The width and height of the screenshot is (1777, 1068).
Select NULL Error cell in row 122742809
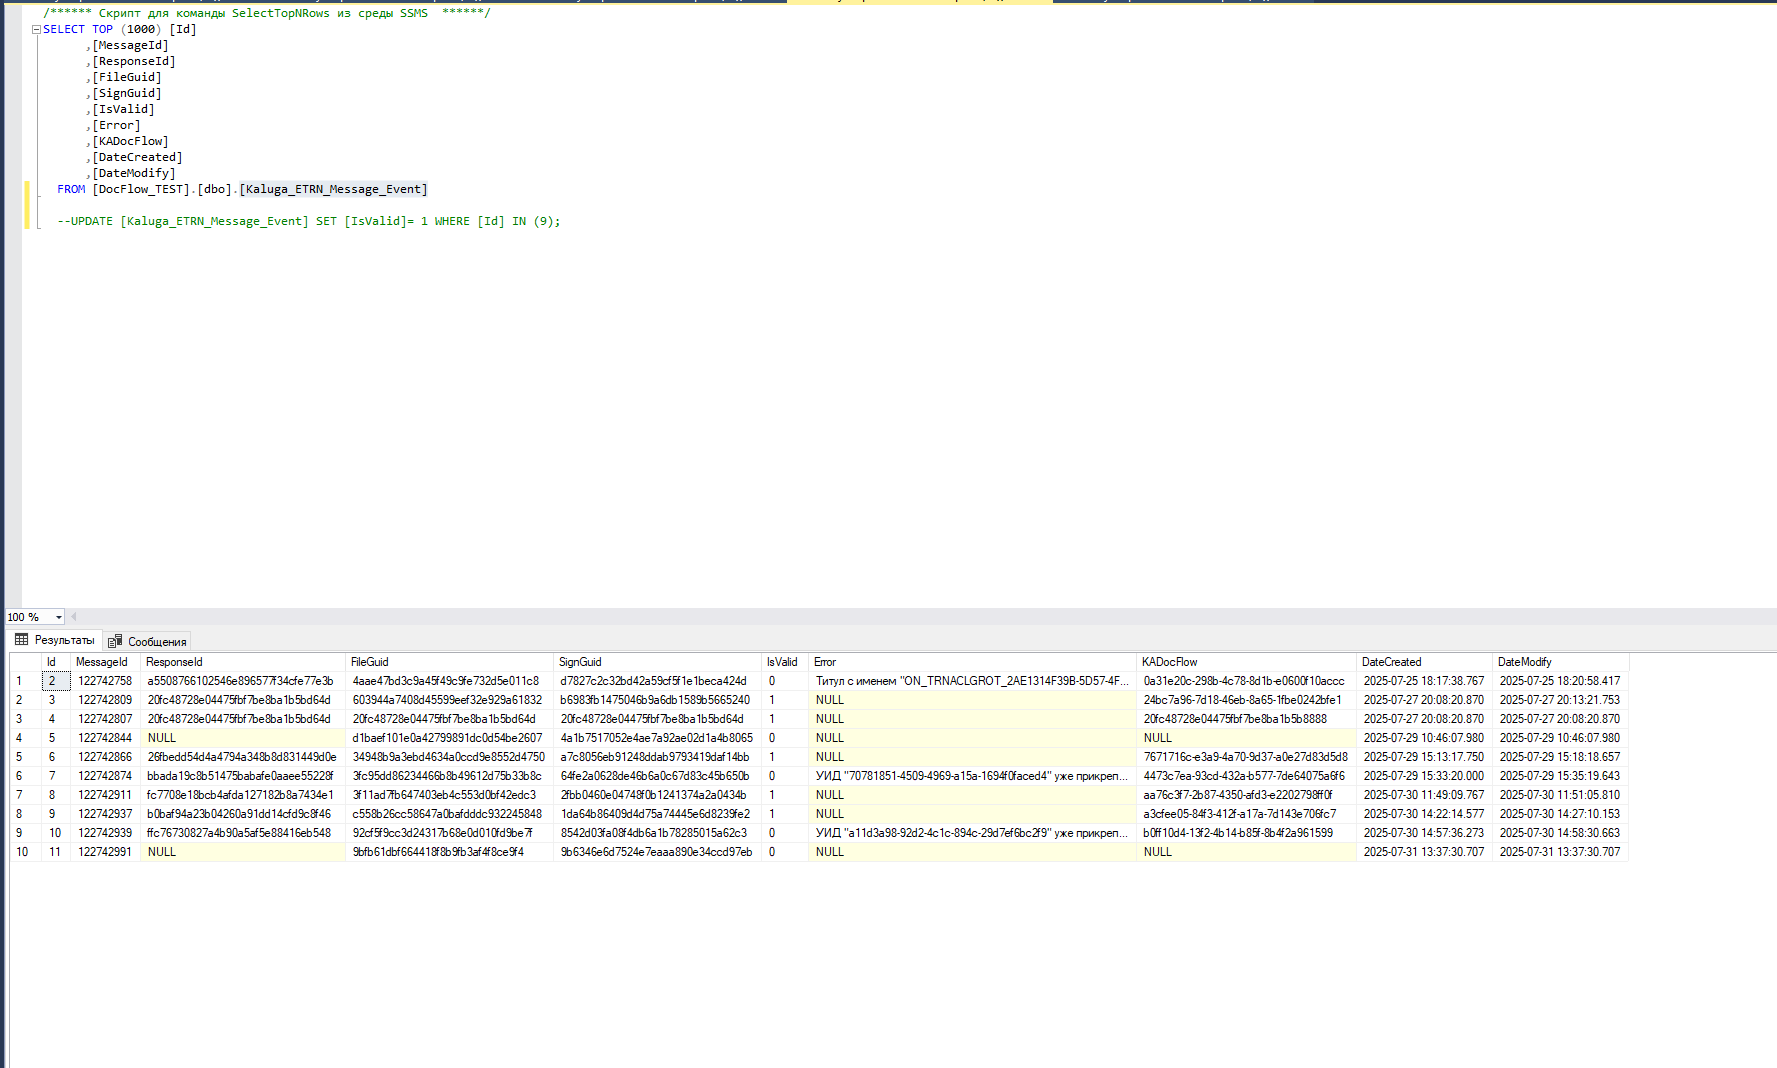pyautogui.click(x=972, y=700)
